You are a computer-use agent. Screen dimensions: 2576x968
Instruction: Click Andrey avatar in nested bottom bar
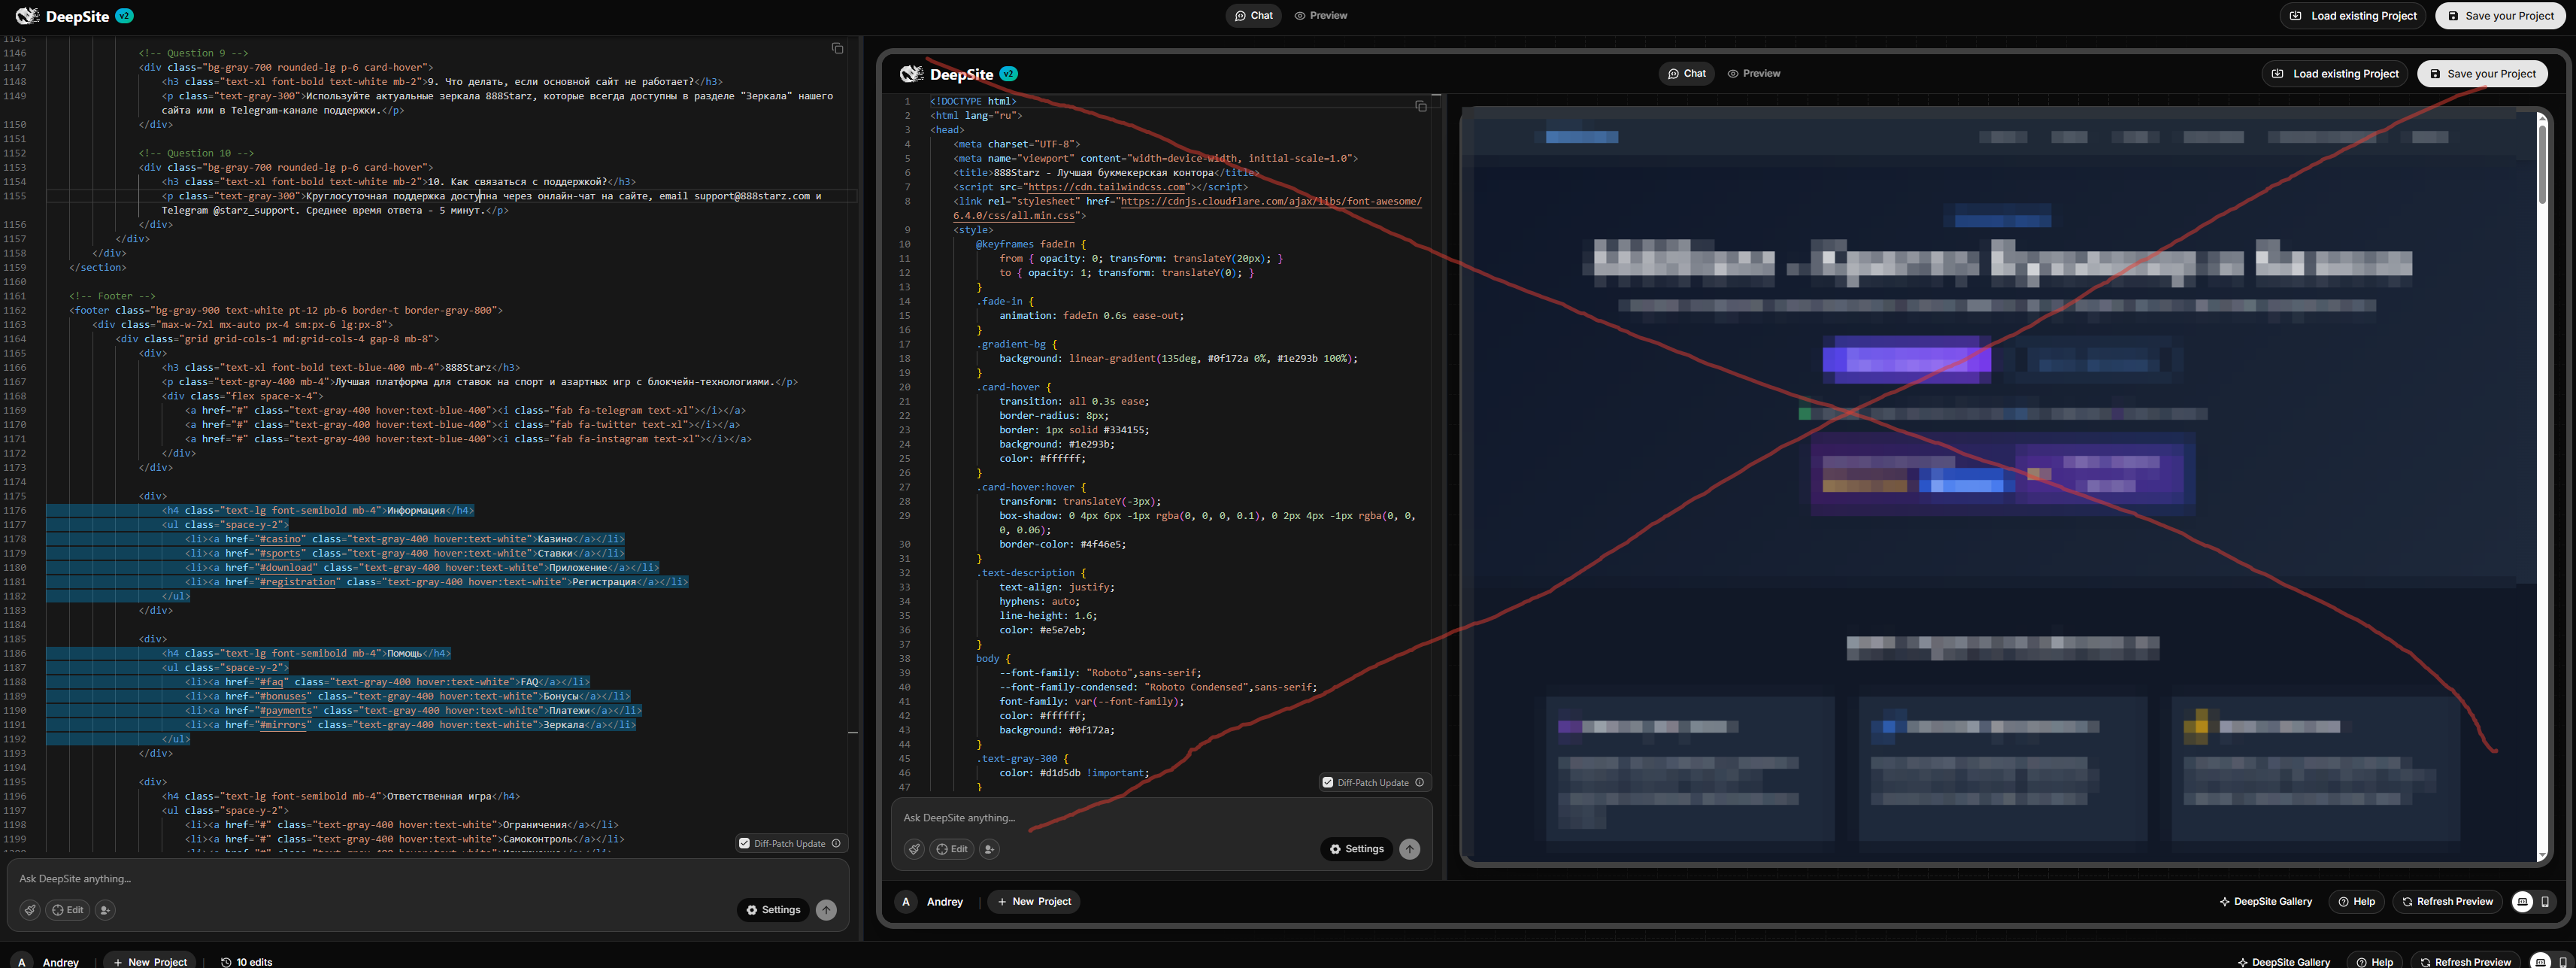coord(906,901)
